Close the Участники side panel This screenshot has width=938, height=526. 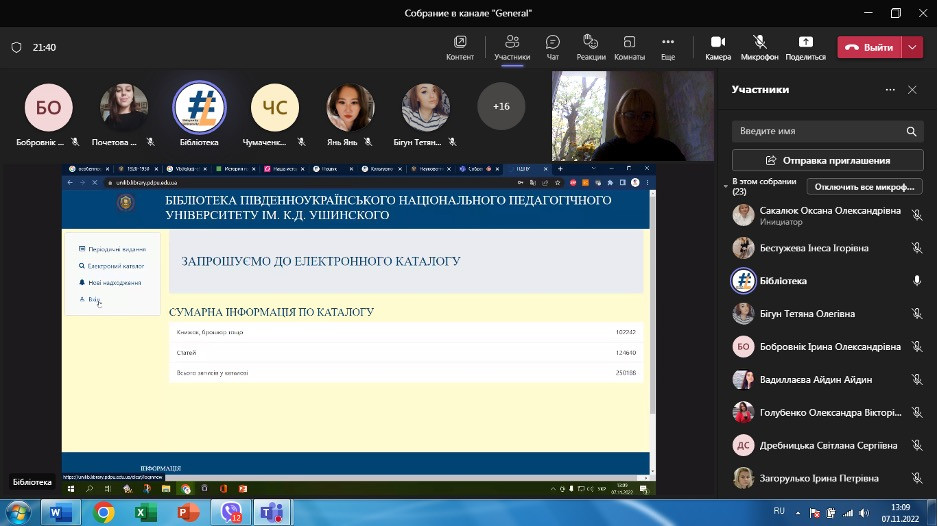pos(912,90)
